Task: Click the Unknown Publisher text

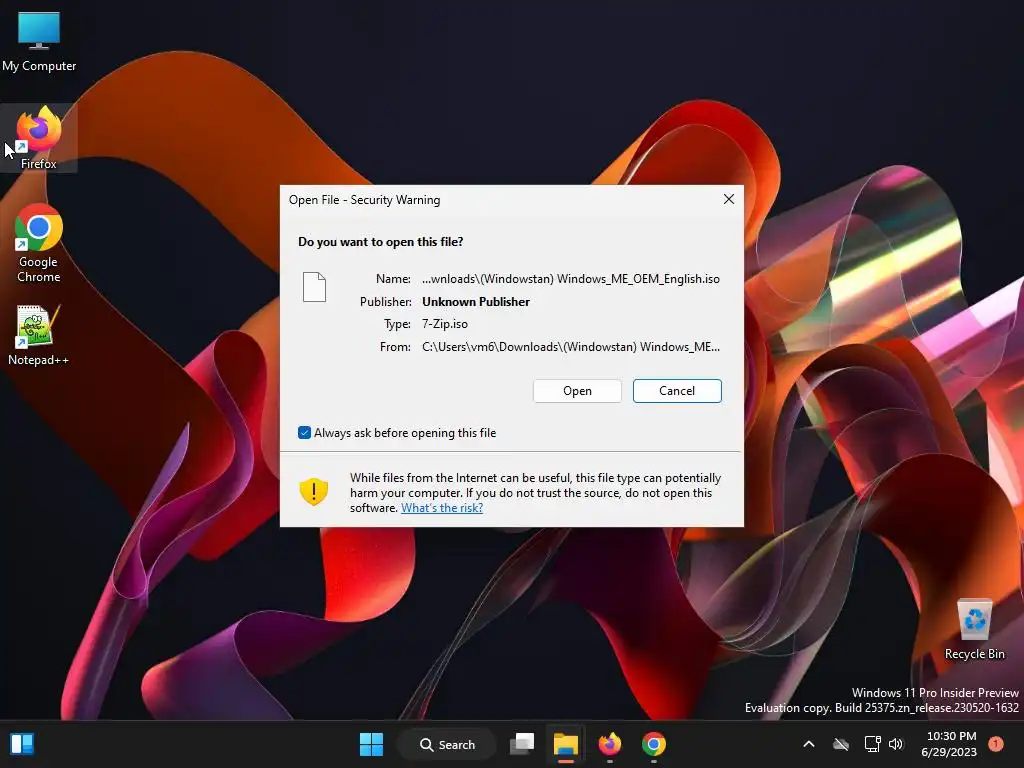Action: [476, 302]
